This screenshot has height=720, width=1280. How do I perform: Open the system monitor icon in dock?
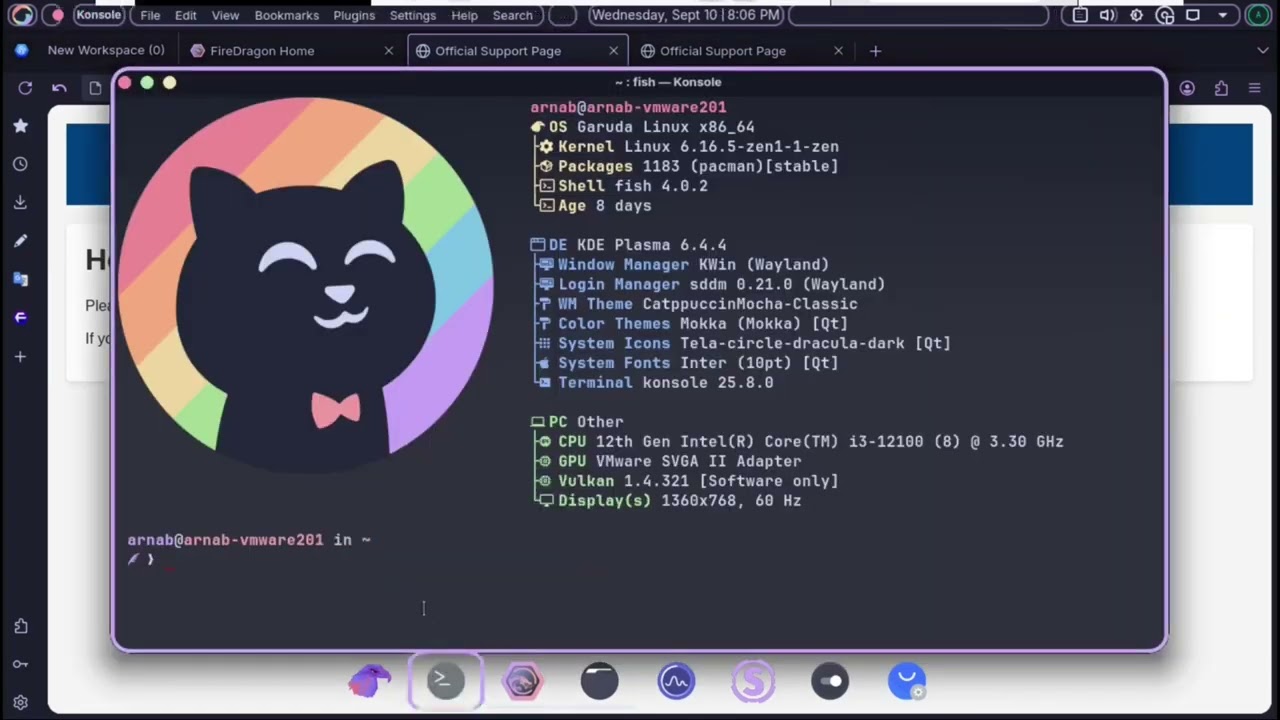(676, 682)
